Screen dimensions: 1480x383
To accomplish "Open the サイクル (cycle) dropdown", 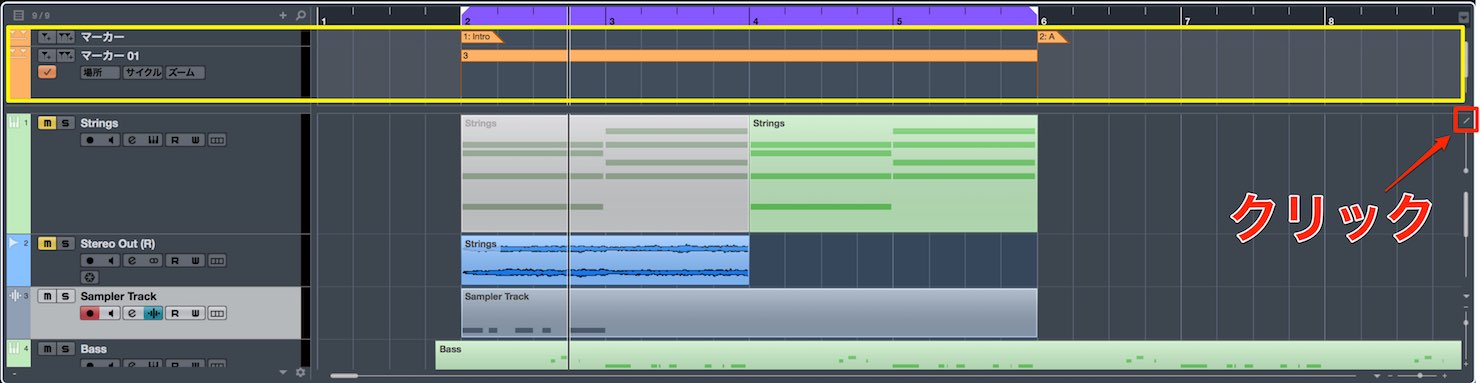I will click(143, 73).
